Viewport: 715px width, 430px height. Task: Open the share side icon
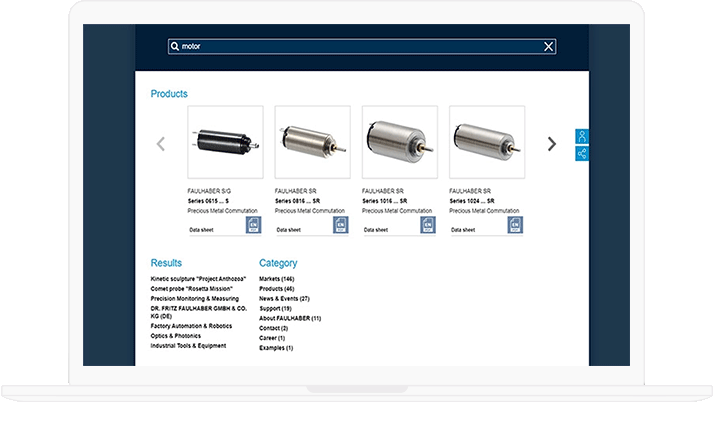[x=582, y=154]
